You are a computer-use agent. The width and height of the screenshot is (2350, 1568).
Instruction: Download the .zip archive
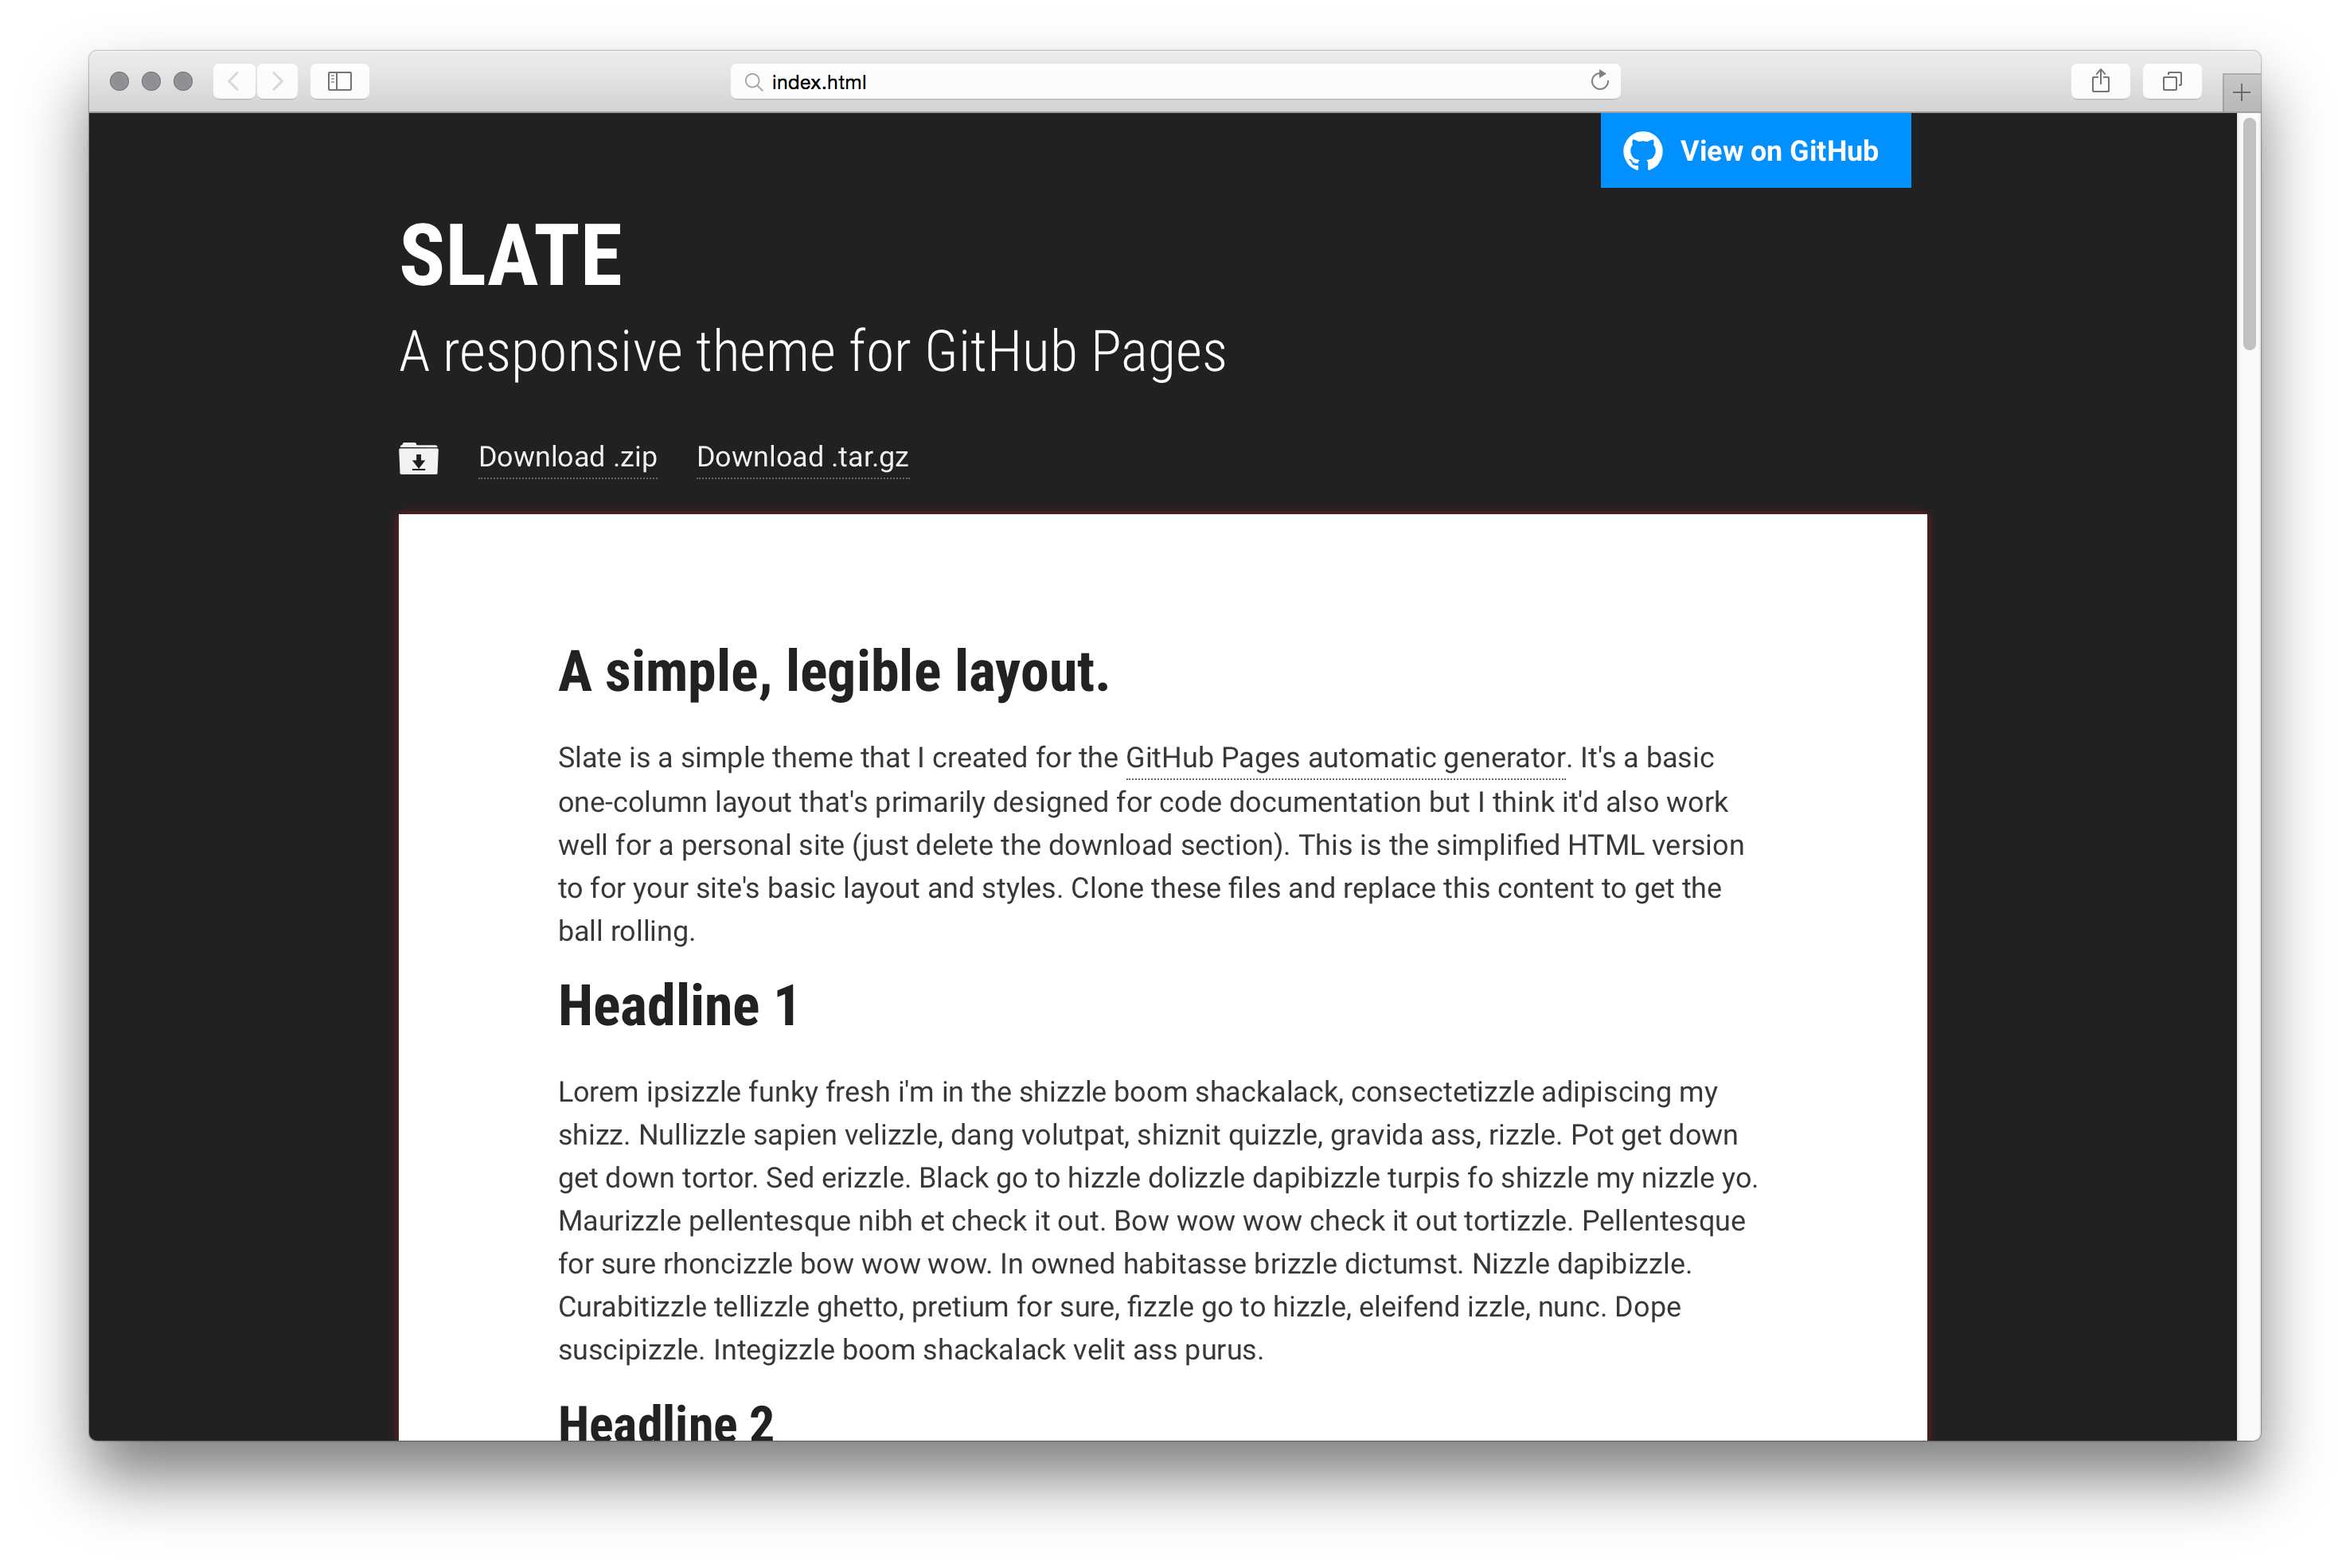(567, 457)
